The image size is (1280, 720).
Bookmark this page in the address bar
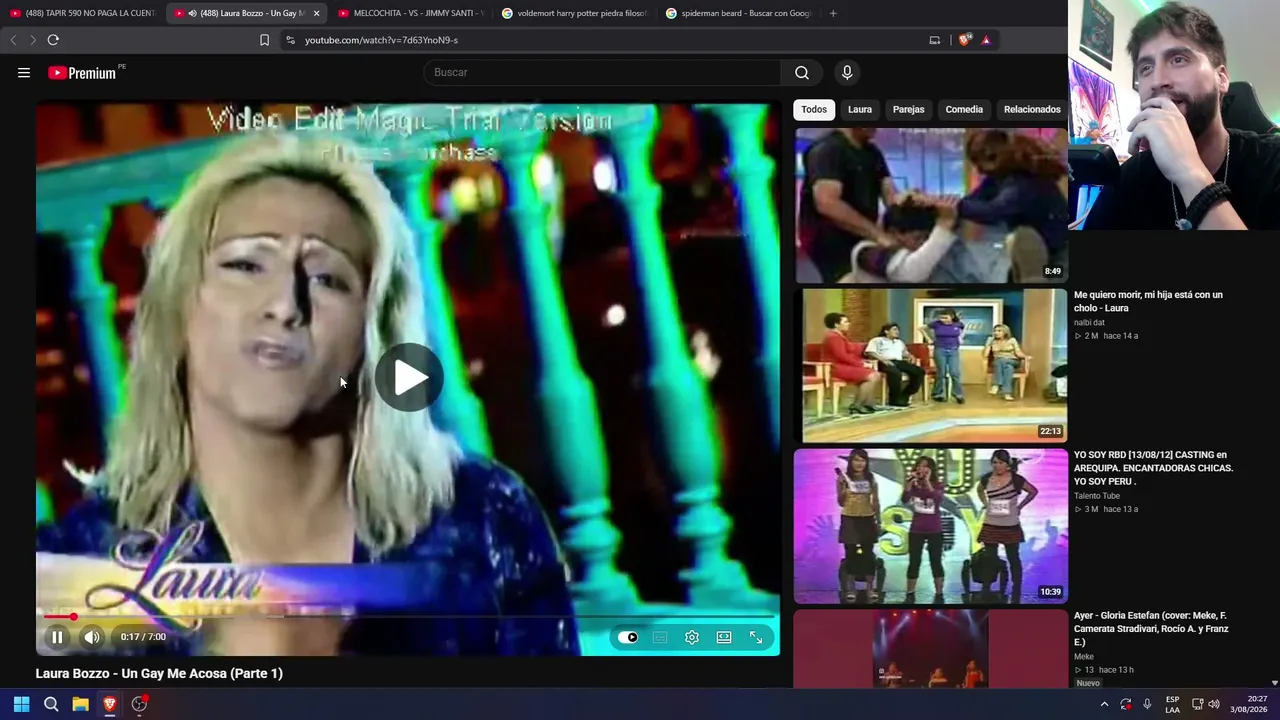point(264,40)
